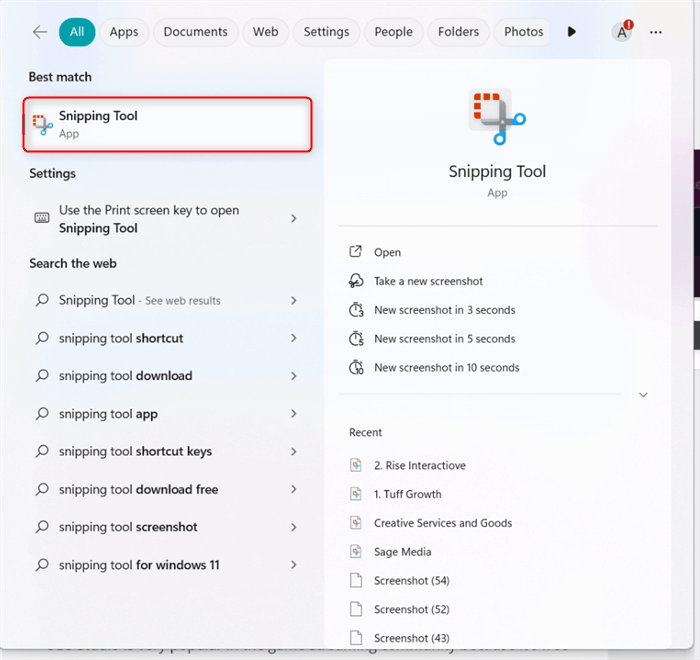Viewport: 700px width, 660px height.
Task: Click keyboard icon beside Print screen setting
Action: point(42,218)
